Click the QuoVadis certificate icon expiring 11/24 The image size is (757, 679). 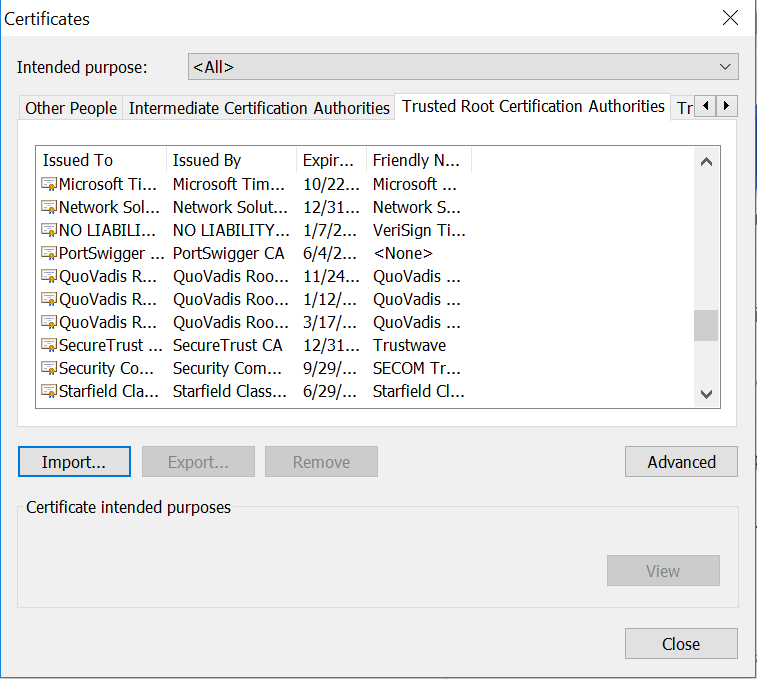tap(48, 276)
